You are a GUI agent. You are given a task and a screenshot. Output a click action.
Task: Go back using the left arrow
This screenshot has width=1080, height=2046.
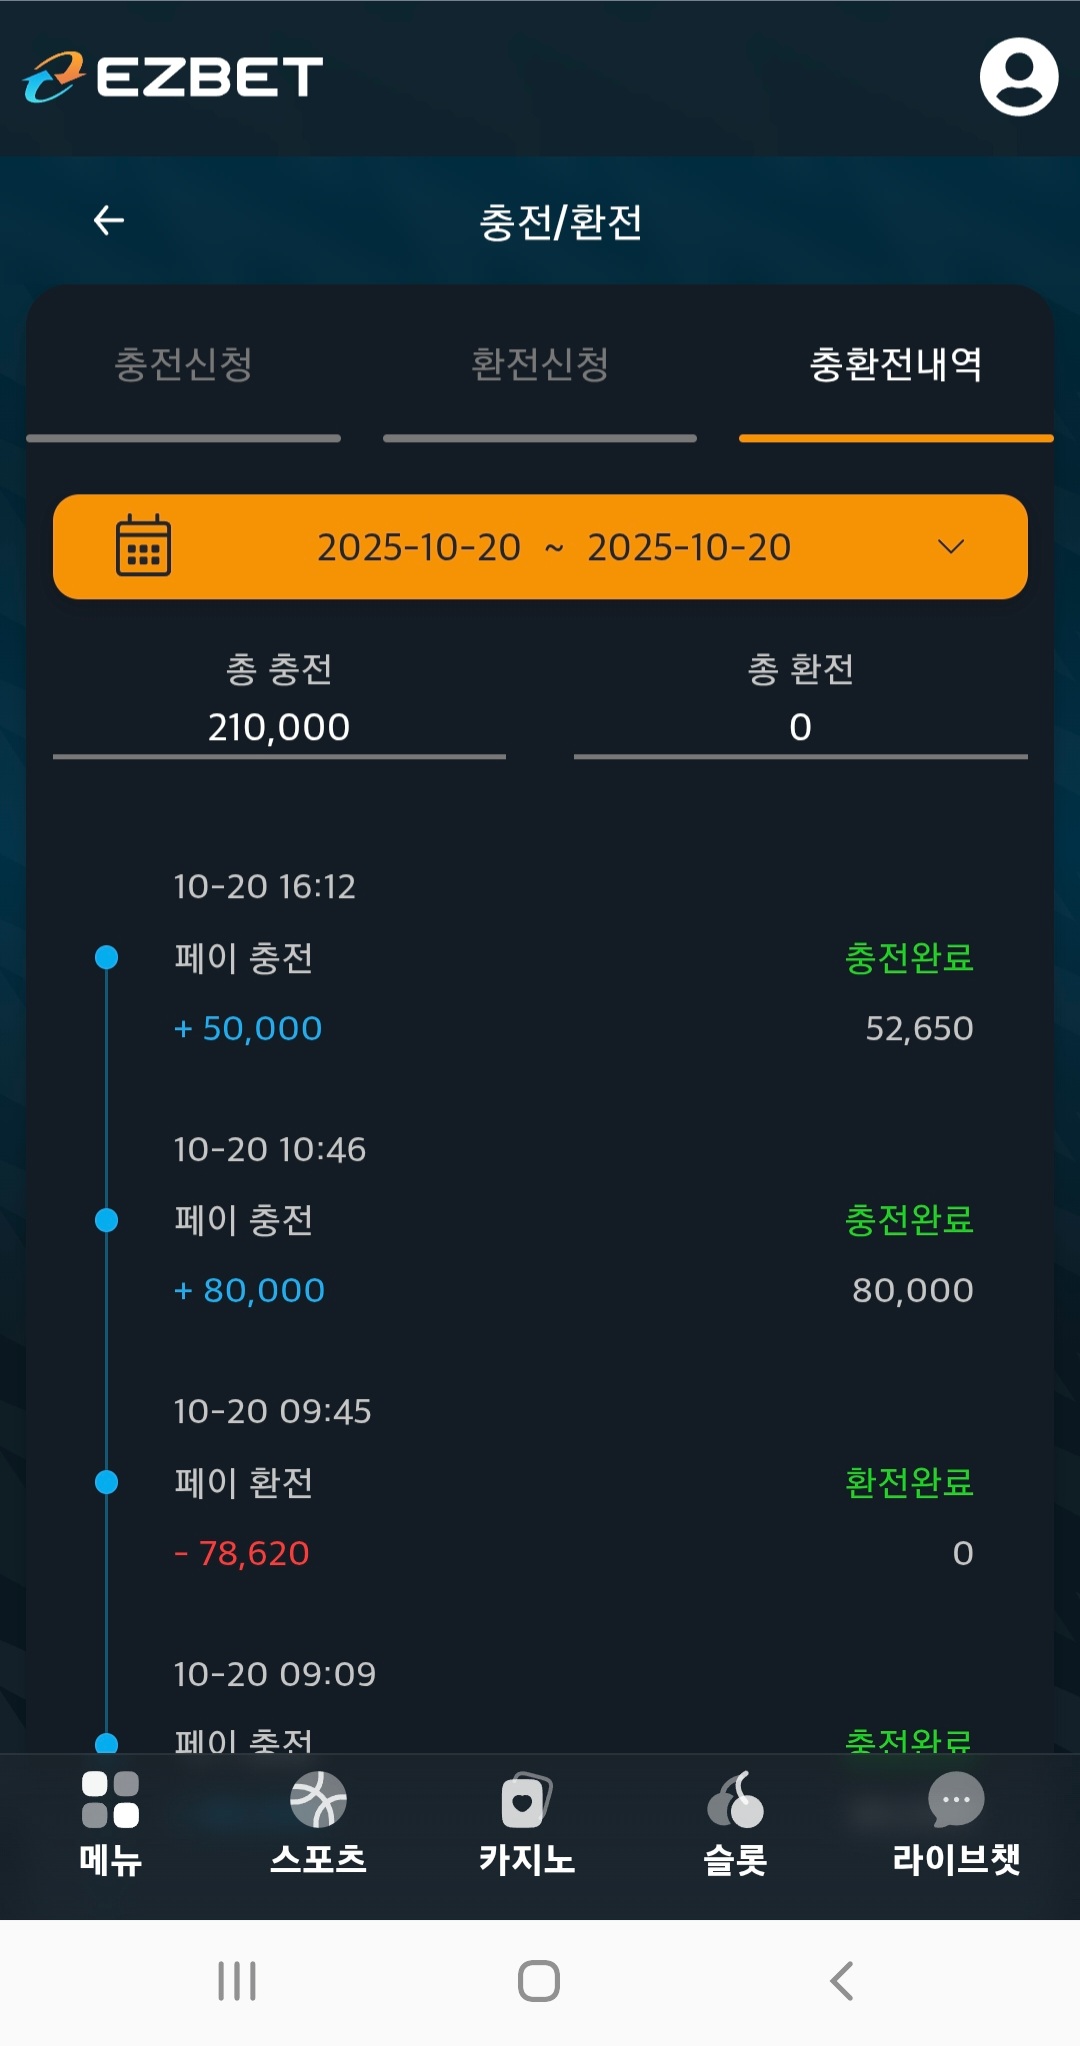108,220
